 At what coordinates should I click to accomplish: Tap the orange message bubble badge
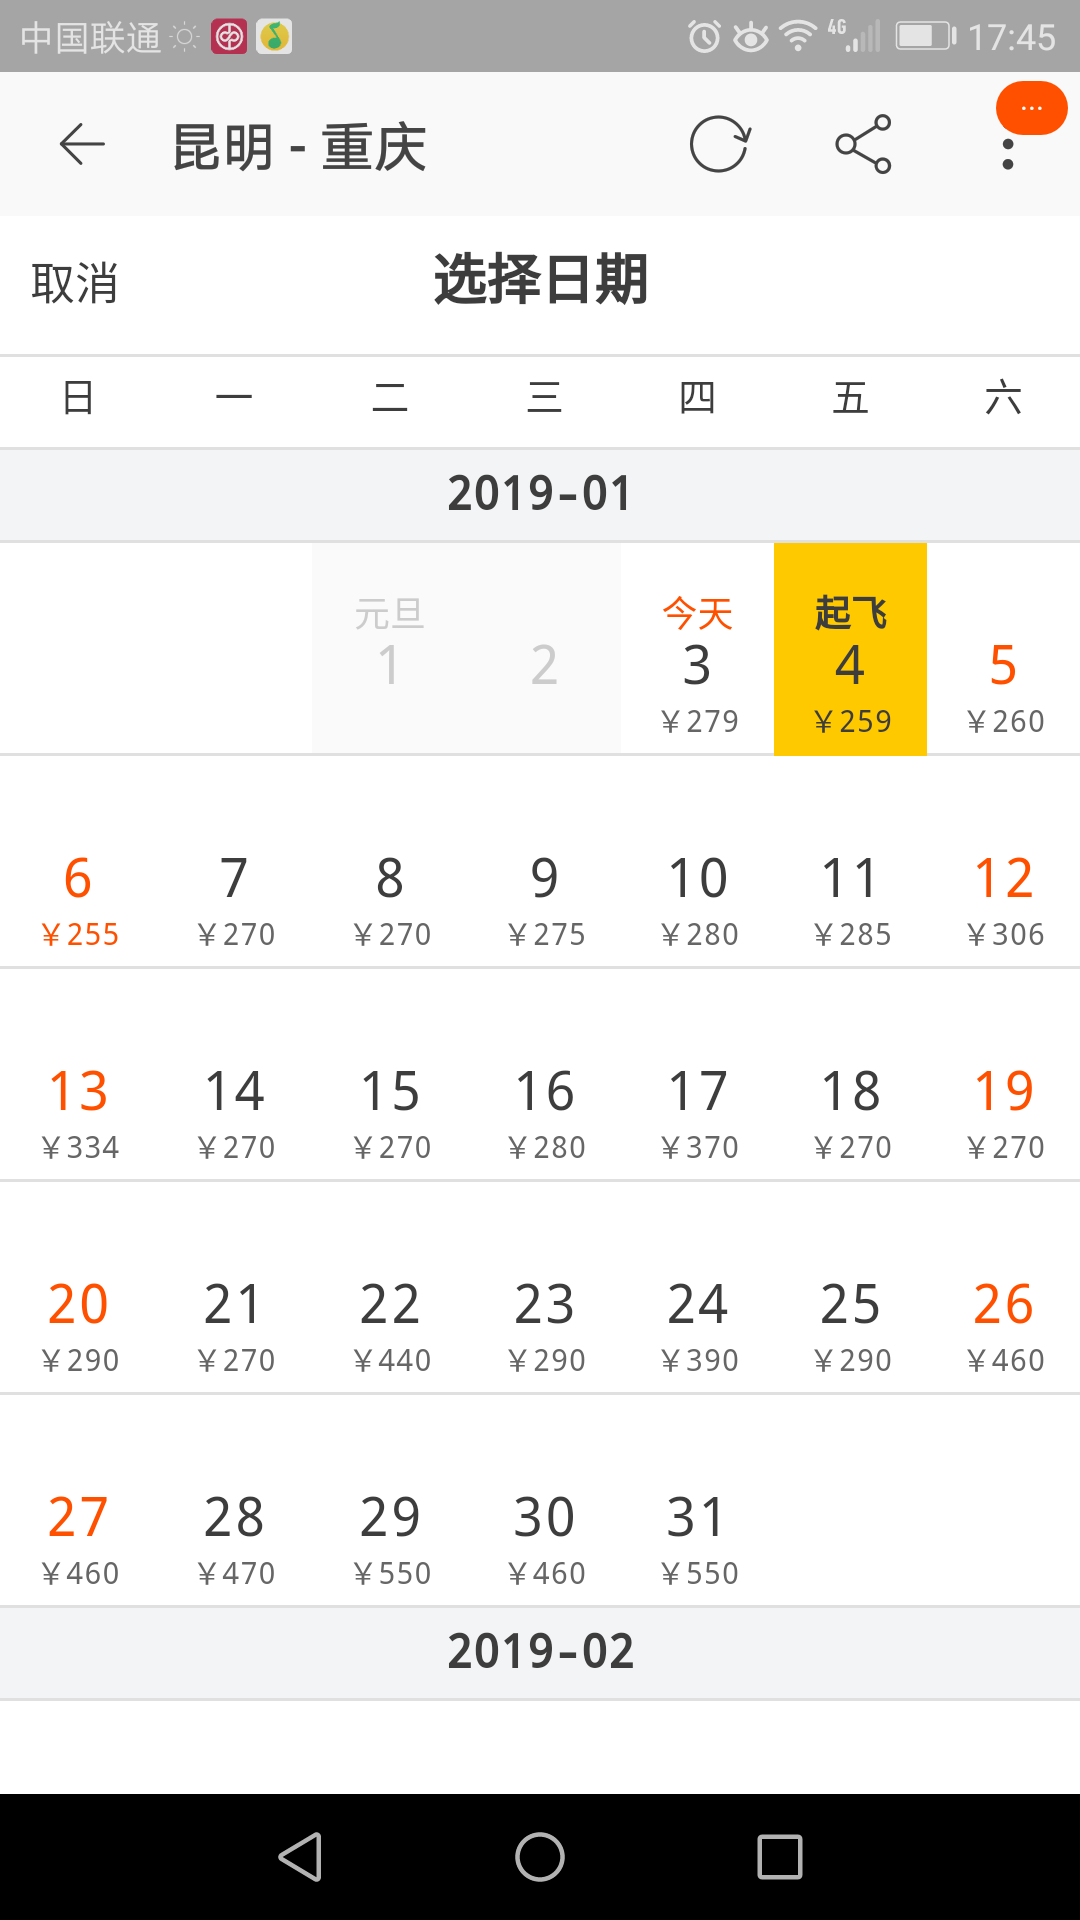1032,108
